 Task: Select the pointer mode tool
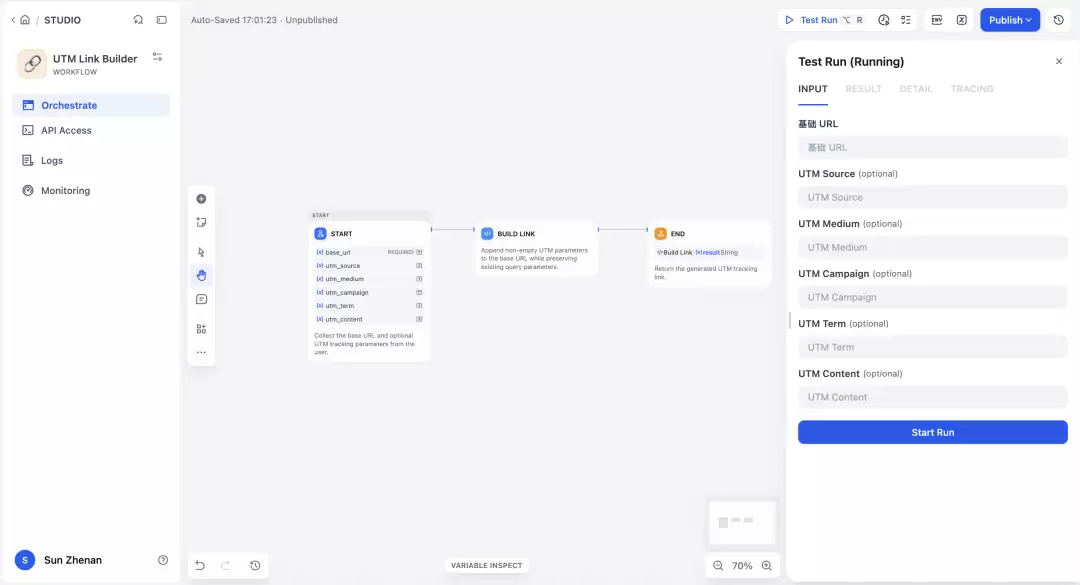tap(201, 252)
